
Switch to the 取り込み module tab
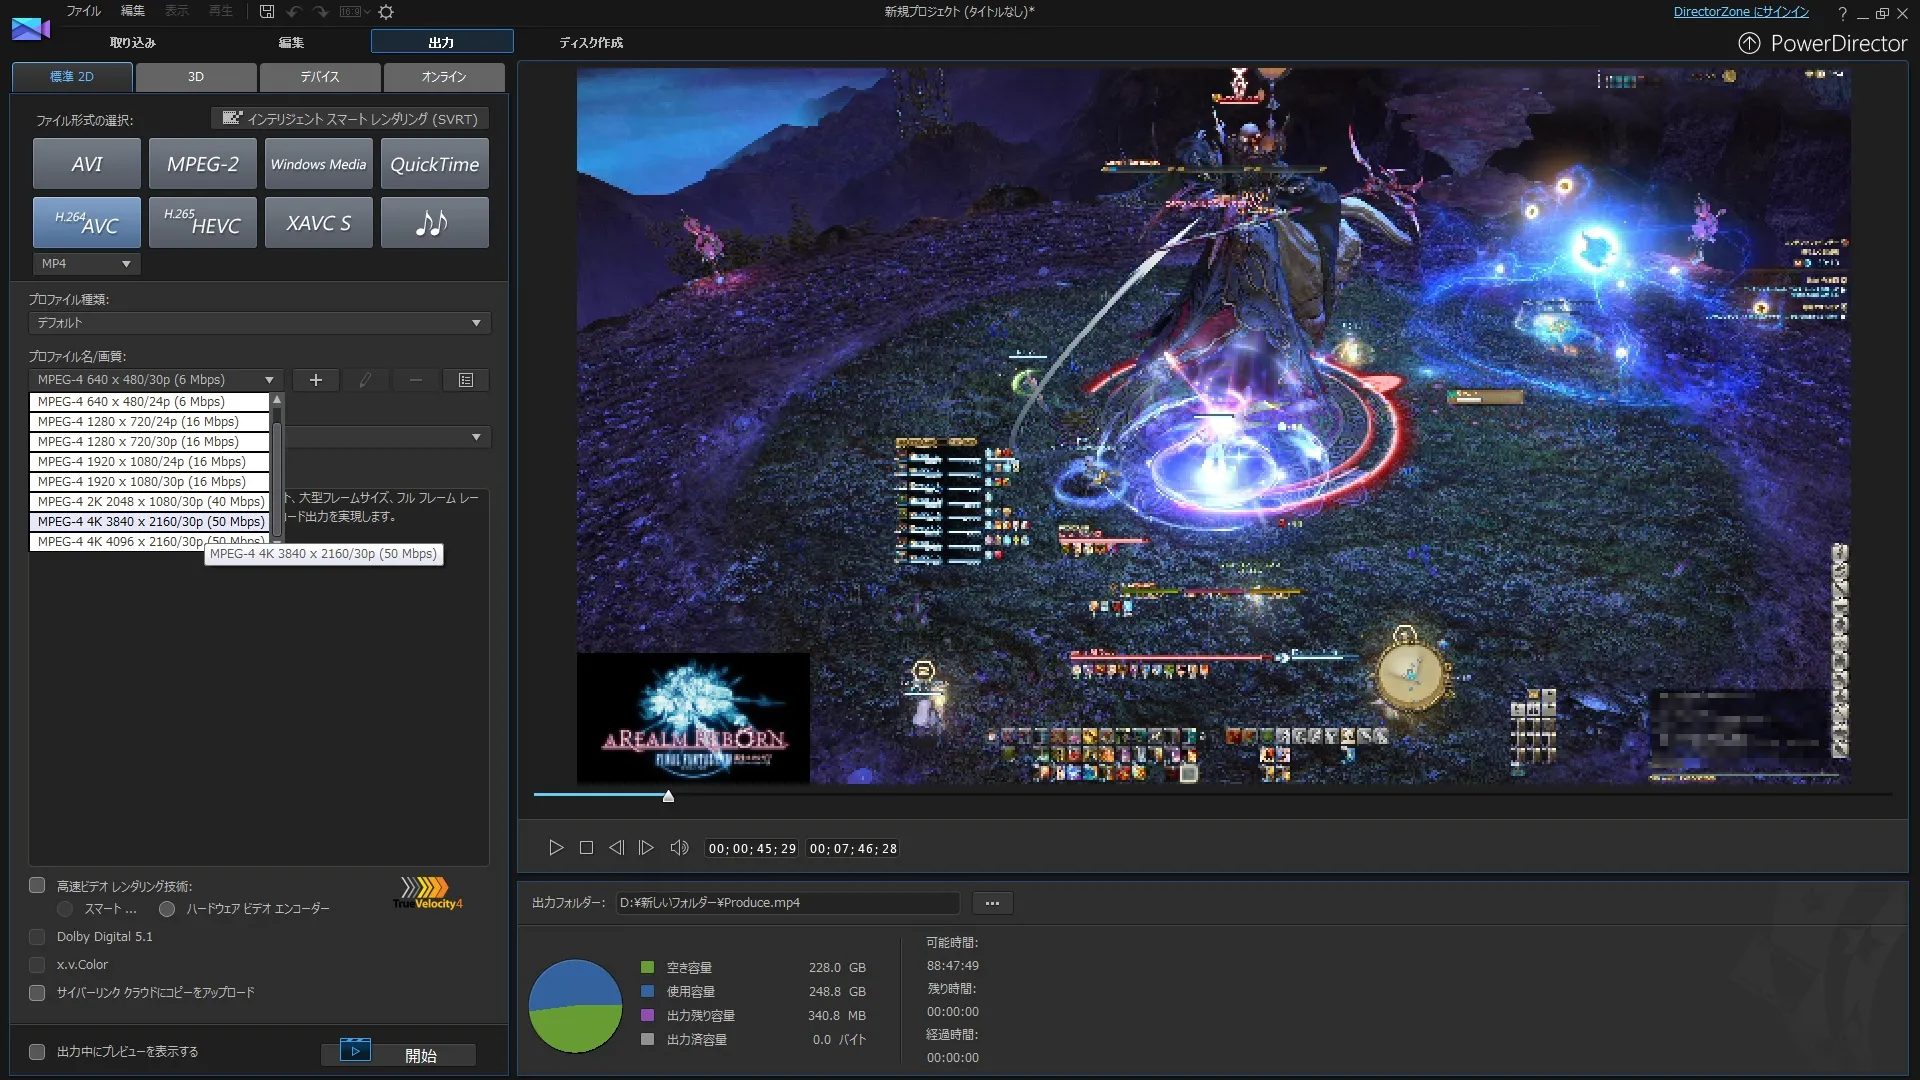[133, 42]
